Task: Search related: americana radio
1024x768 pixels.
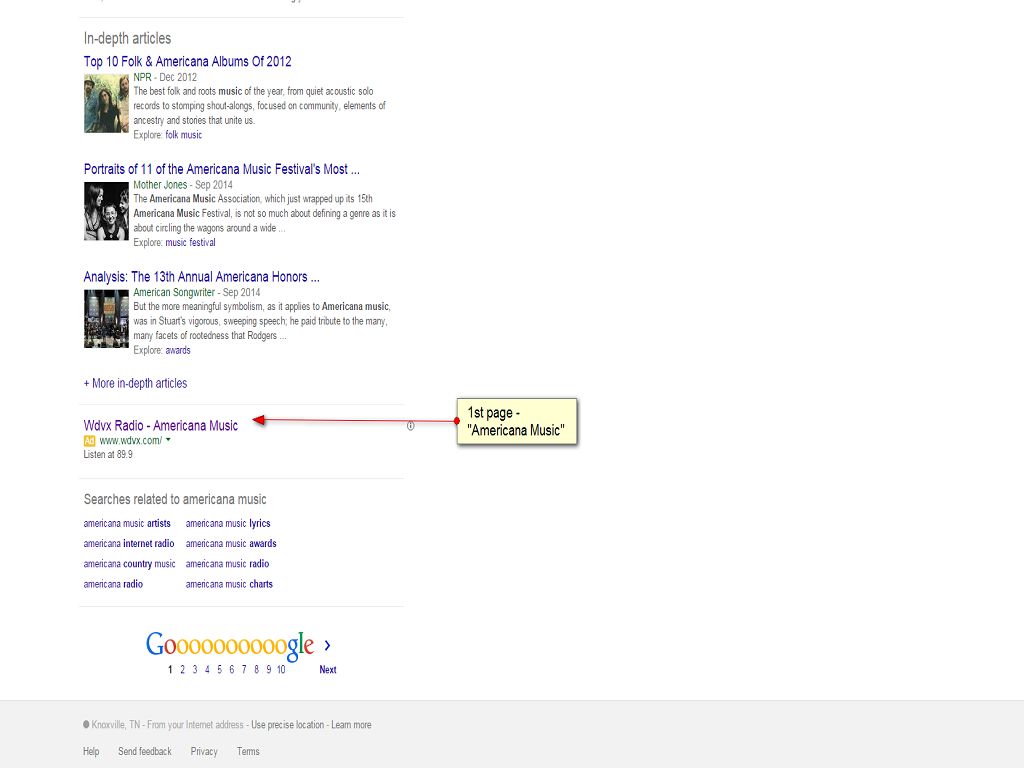Action: tap(113, 584)
